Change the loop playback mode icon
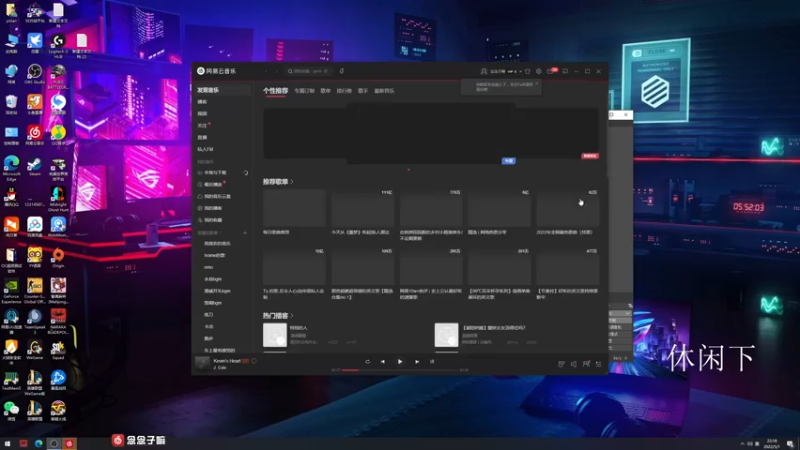 click(367, 361)
